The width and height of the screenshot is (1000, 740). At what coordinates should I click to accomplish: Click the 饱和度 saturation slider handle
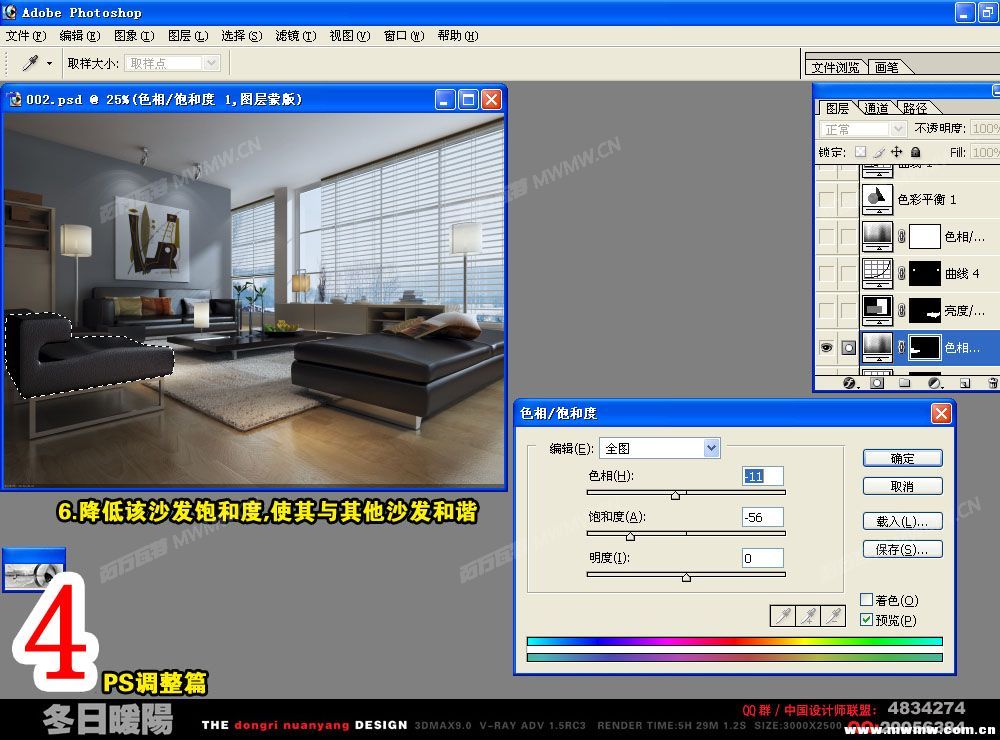pos(631,536)
